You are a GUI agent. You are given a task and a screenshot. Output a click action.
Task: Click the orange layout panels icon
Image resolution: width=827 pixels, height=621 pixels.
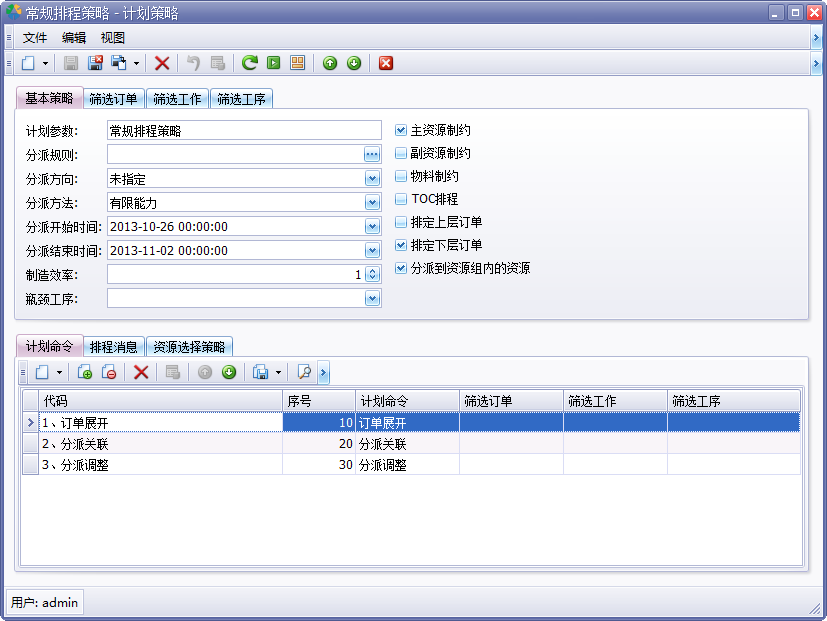[297, 63]
